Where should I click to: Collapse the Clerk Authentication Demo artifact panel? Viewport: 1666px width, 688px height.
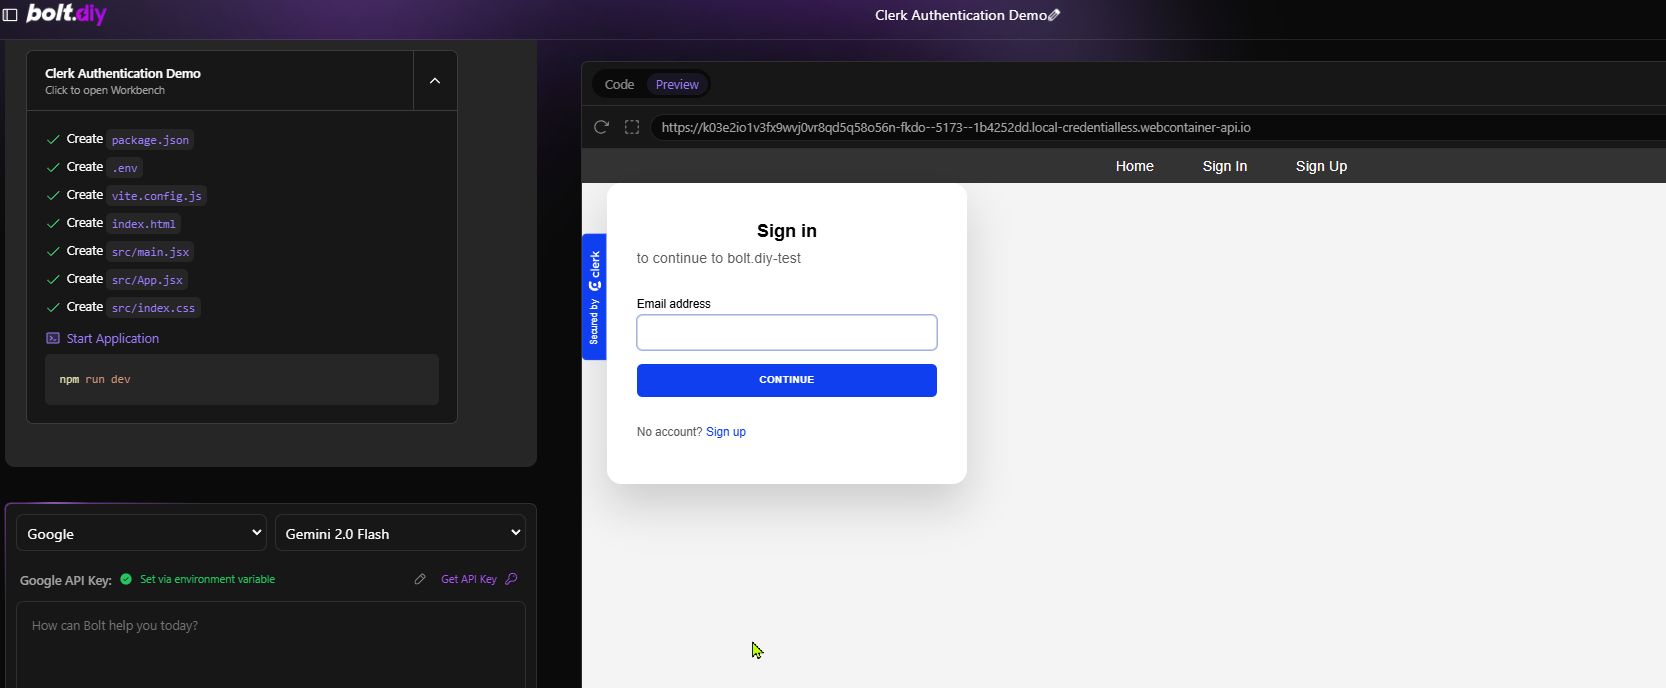(435, 81)
